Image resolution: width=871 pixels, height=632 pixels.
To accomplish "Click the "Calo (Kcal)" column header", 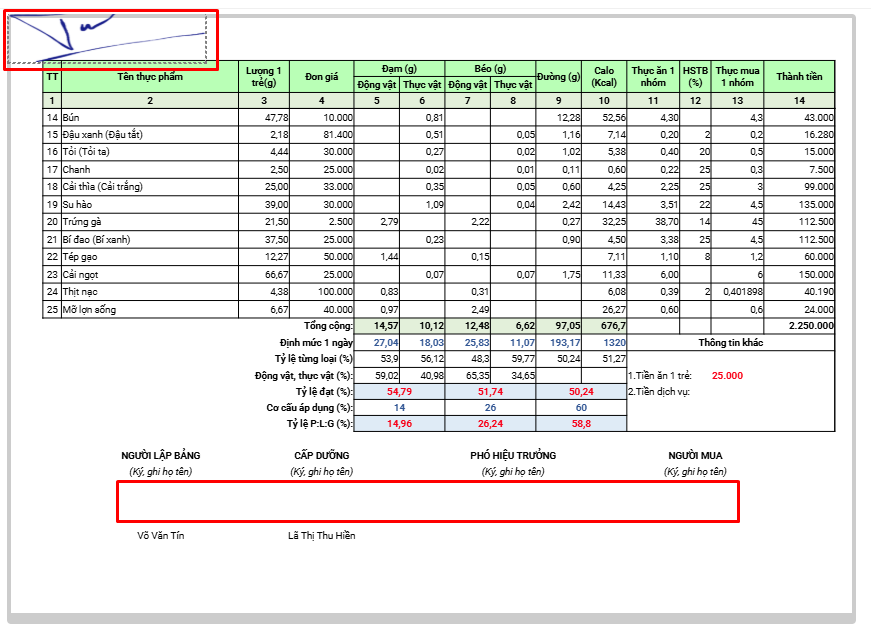I will click(x=604, y=77).
